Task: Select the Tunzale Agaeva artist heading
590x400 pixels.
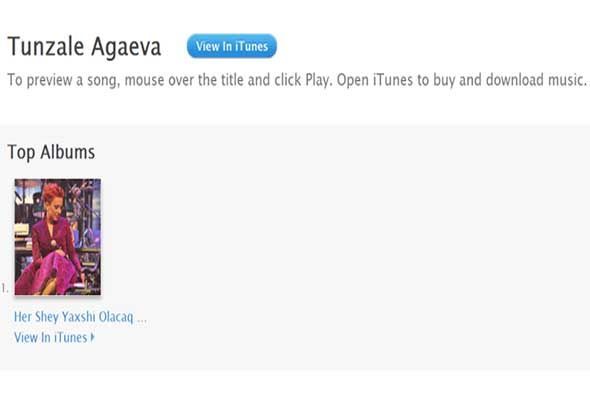Action: pyautogui.click(x=84, y=47)
